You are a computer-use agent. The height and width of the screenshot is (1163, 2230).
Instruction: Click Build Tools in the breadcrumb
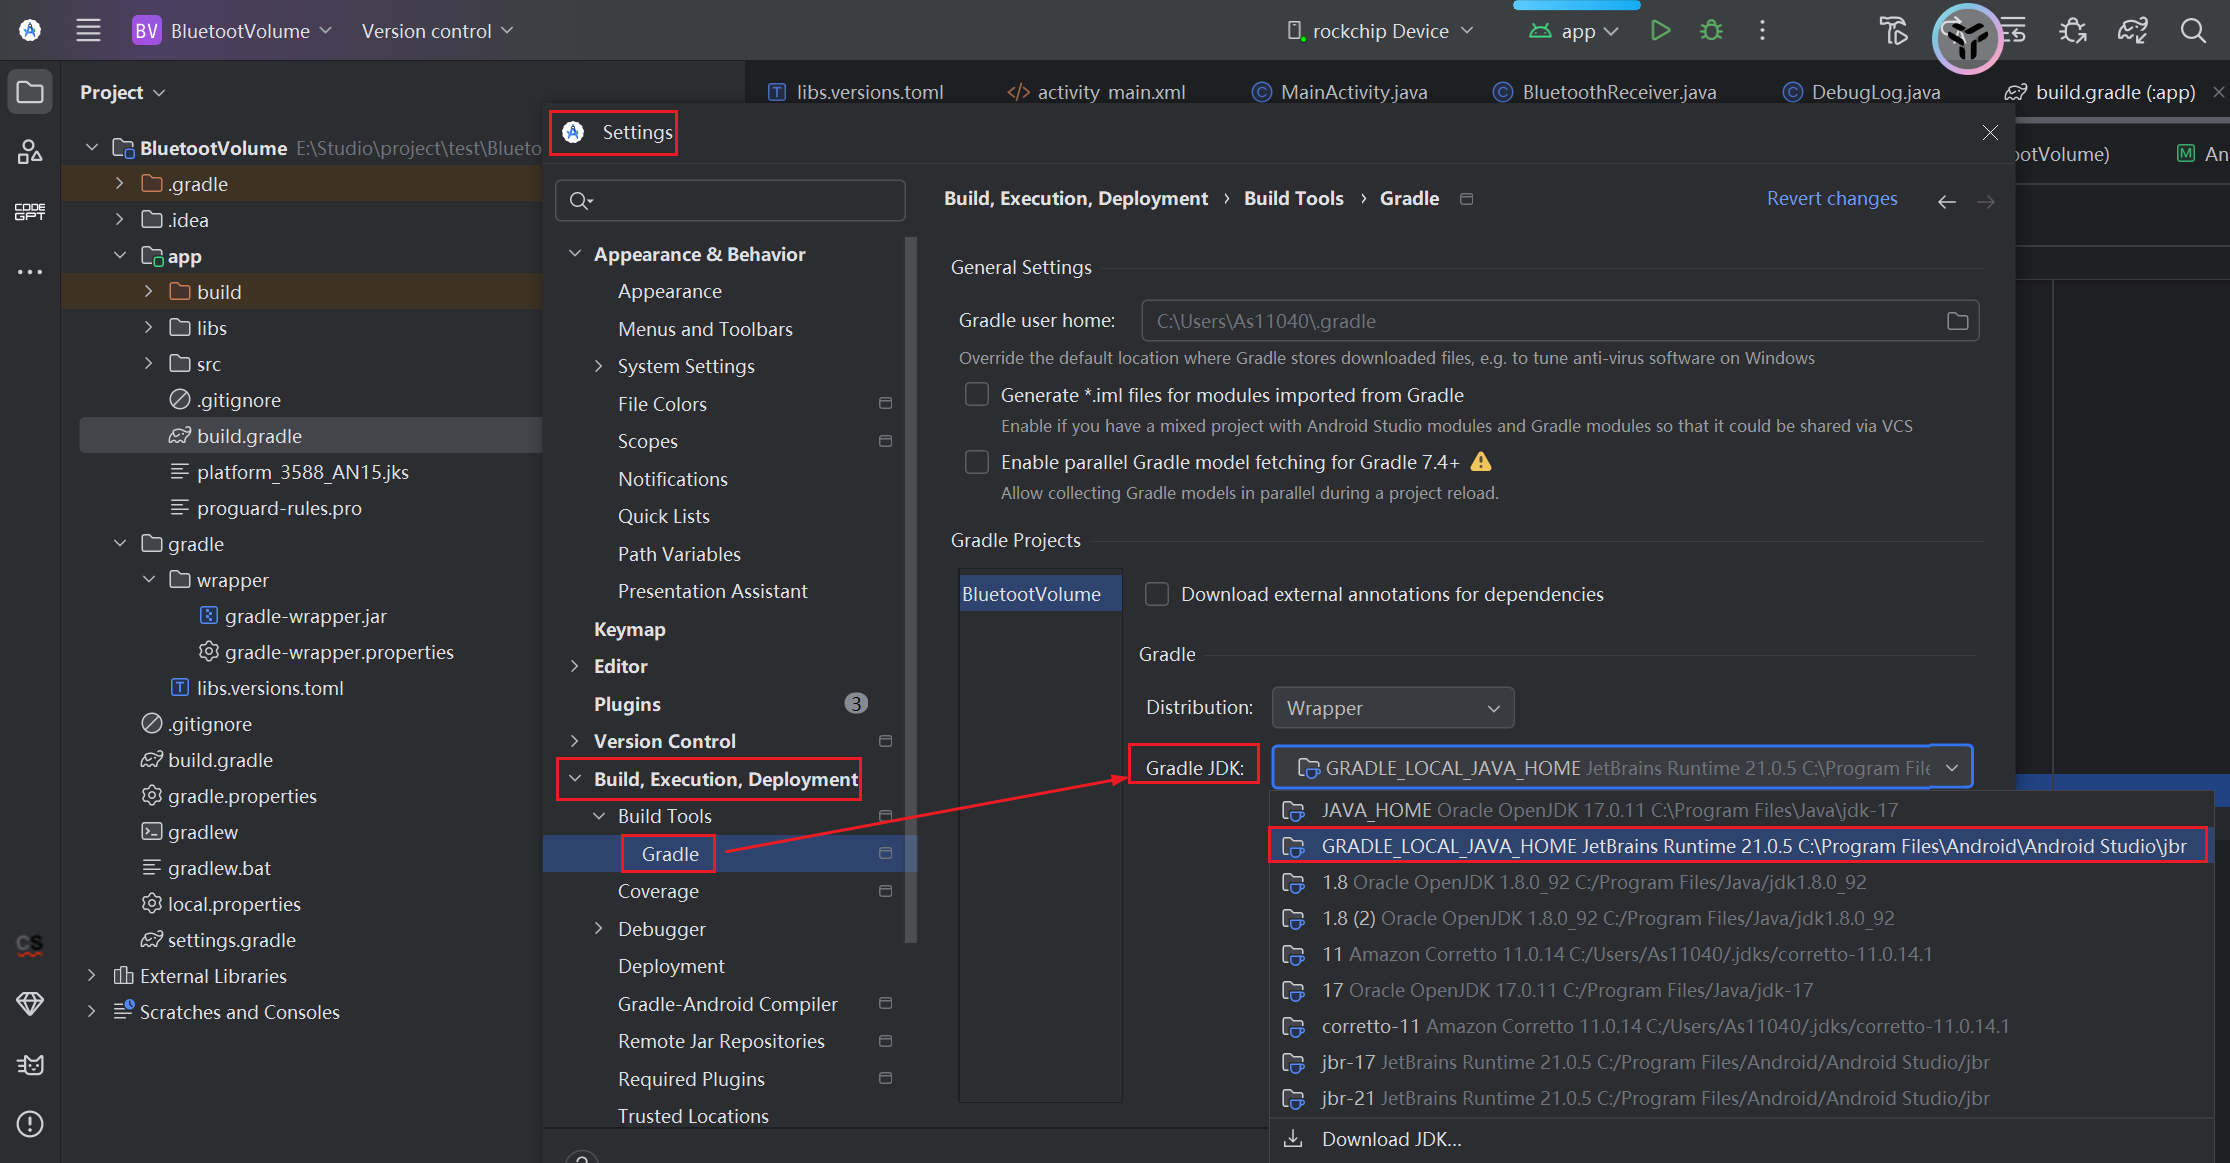(x=1293, y=198)
